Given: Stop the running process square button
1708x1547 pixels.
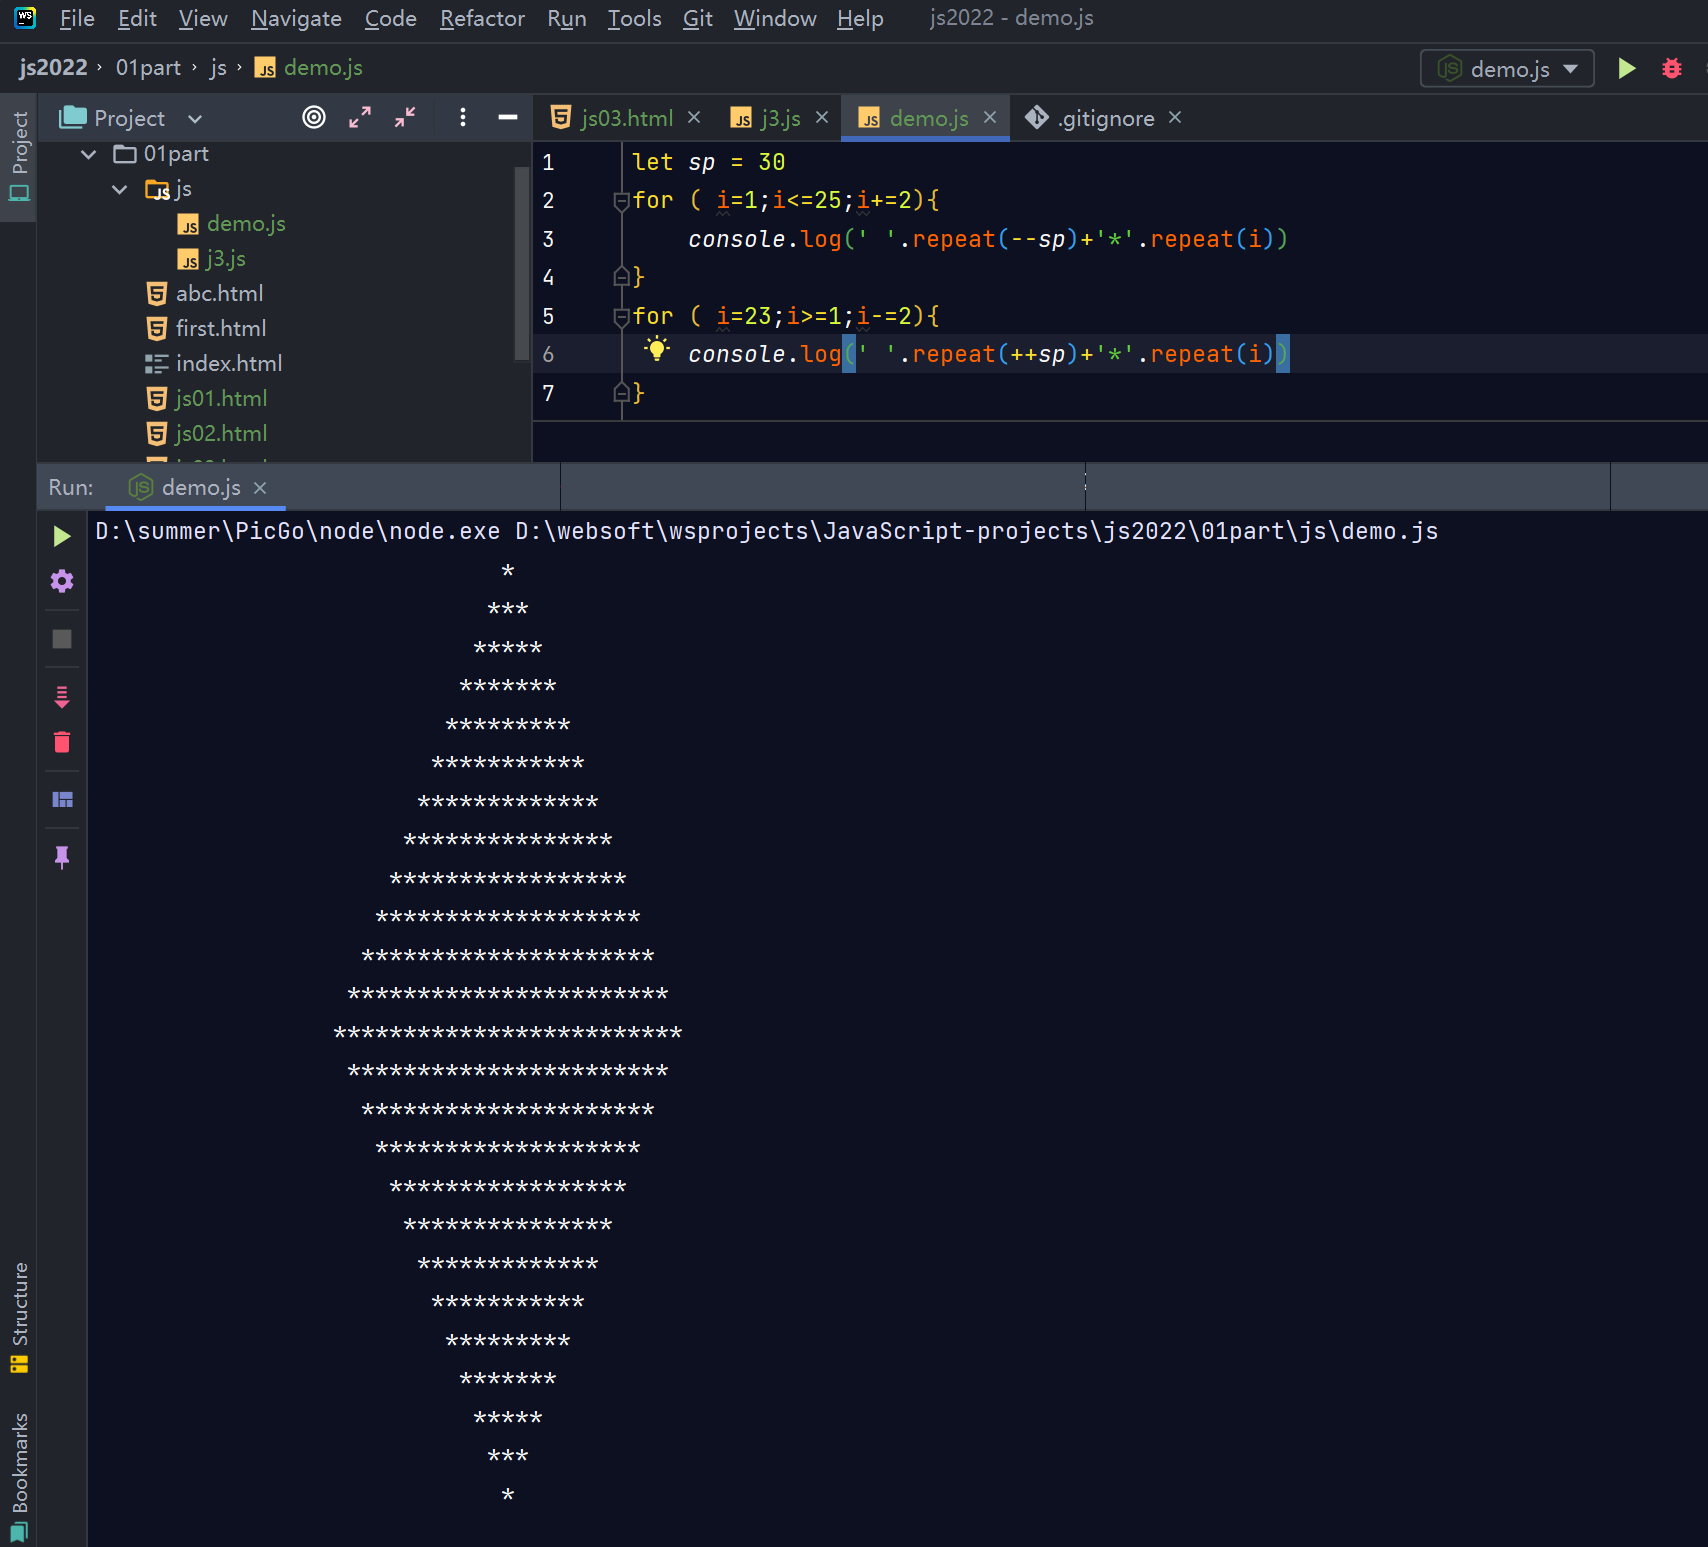Looking at the screenshot, I should pos(62,639).
